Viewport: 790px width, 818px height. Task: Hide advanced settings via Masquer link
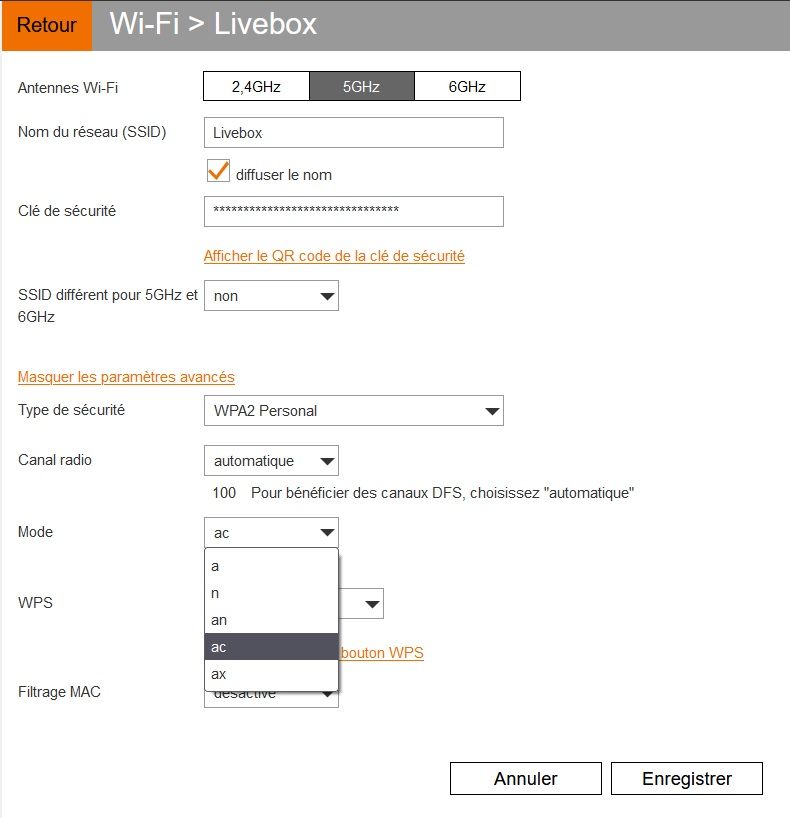click(126, 377)
